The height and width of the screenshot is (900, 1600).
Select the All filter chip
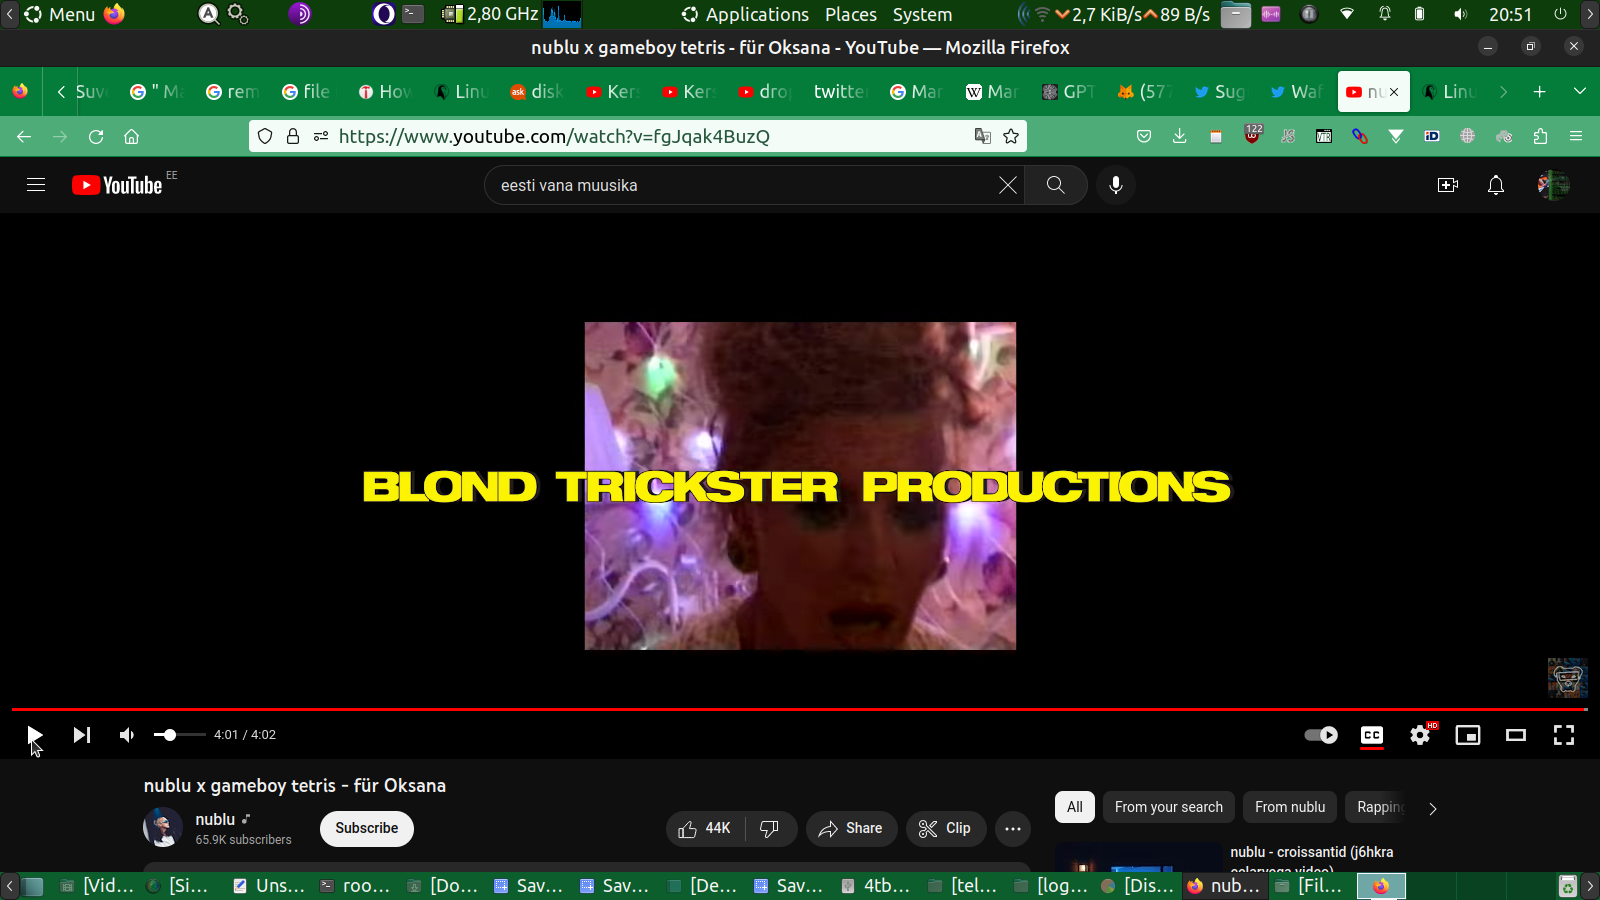[x=1075, y=807]
